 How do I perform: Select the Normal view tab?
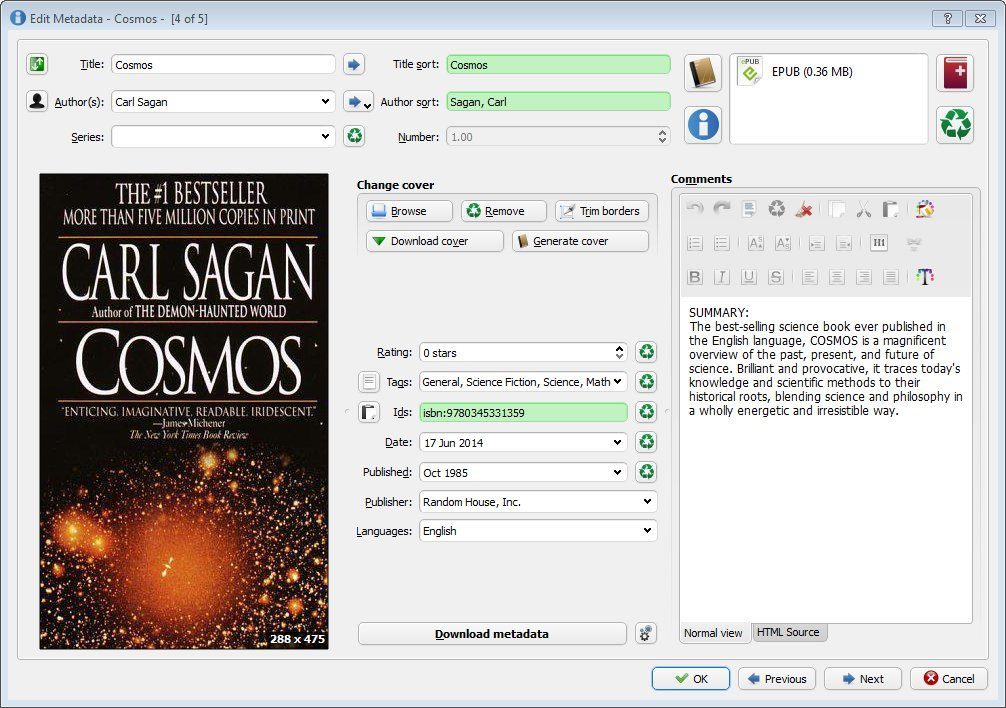coord(714,632)
